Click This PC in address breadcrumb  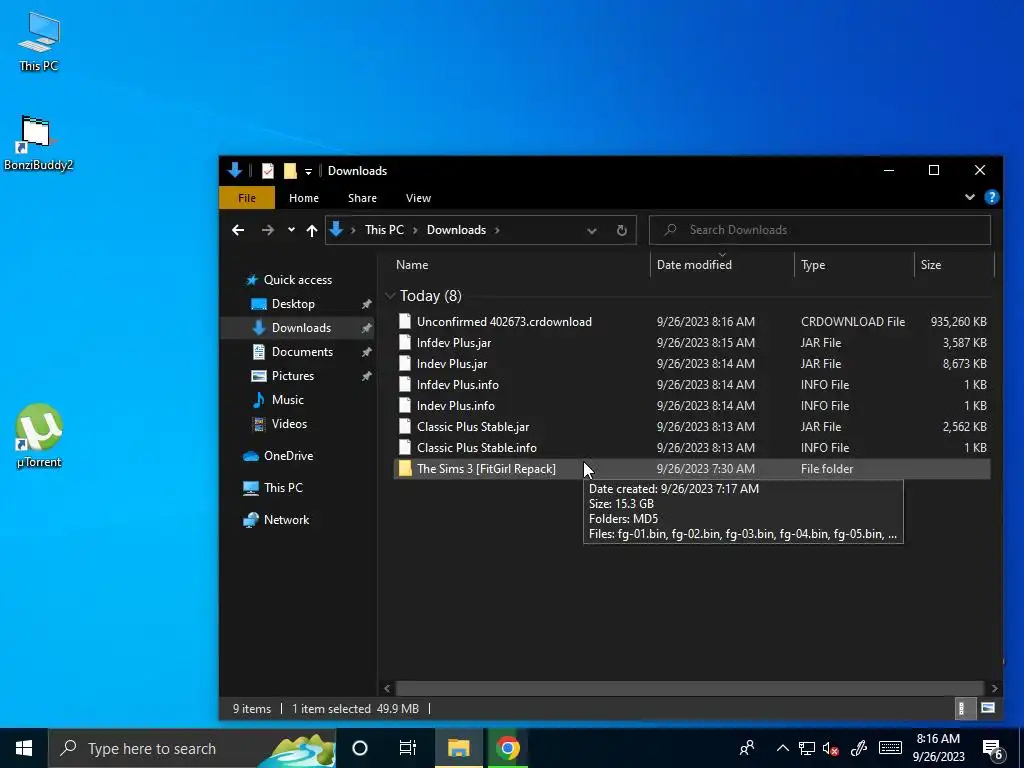[x=384, y=230]
